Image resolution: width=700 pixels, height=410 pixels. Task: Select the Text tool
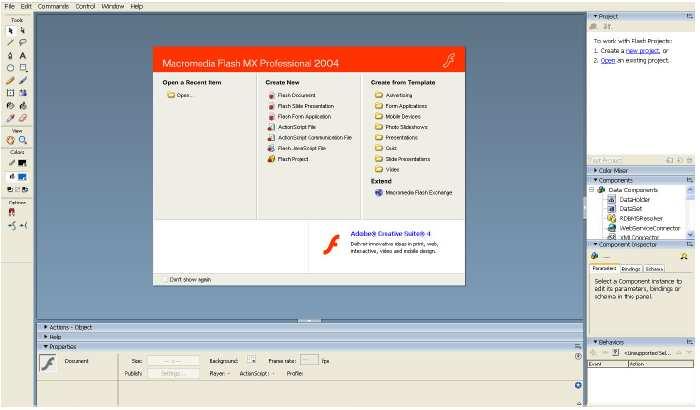23,55
